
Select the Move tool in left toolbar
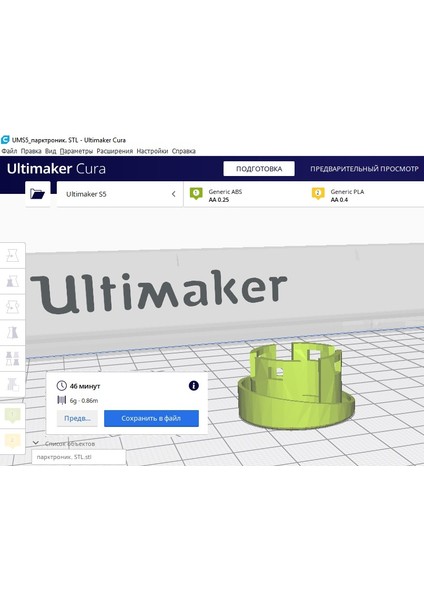tap(13, 255)
